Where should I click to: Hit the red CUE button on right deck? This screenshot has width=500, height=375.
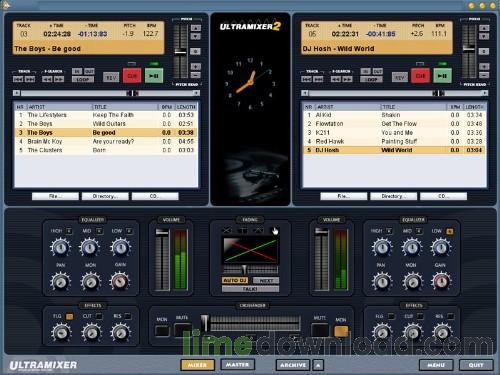[420, 76]
